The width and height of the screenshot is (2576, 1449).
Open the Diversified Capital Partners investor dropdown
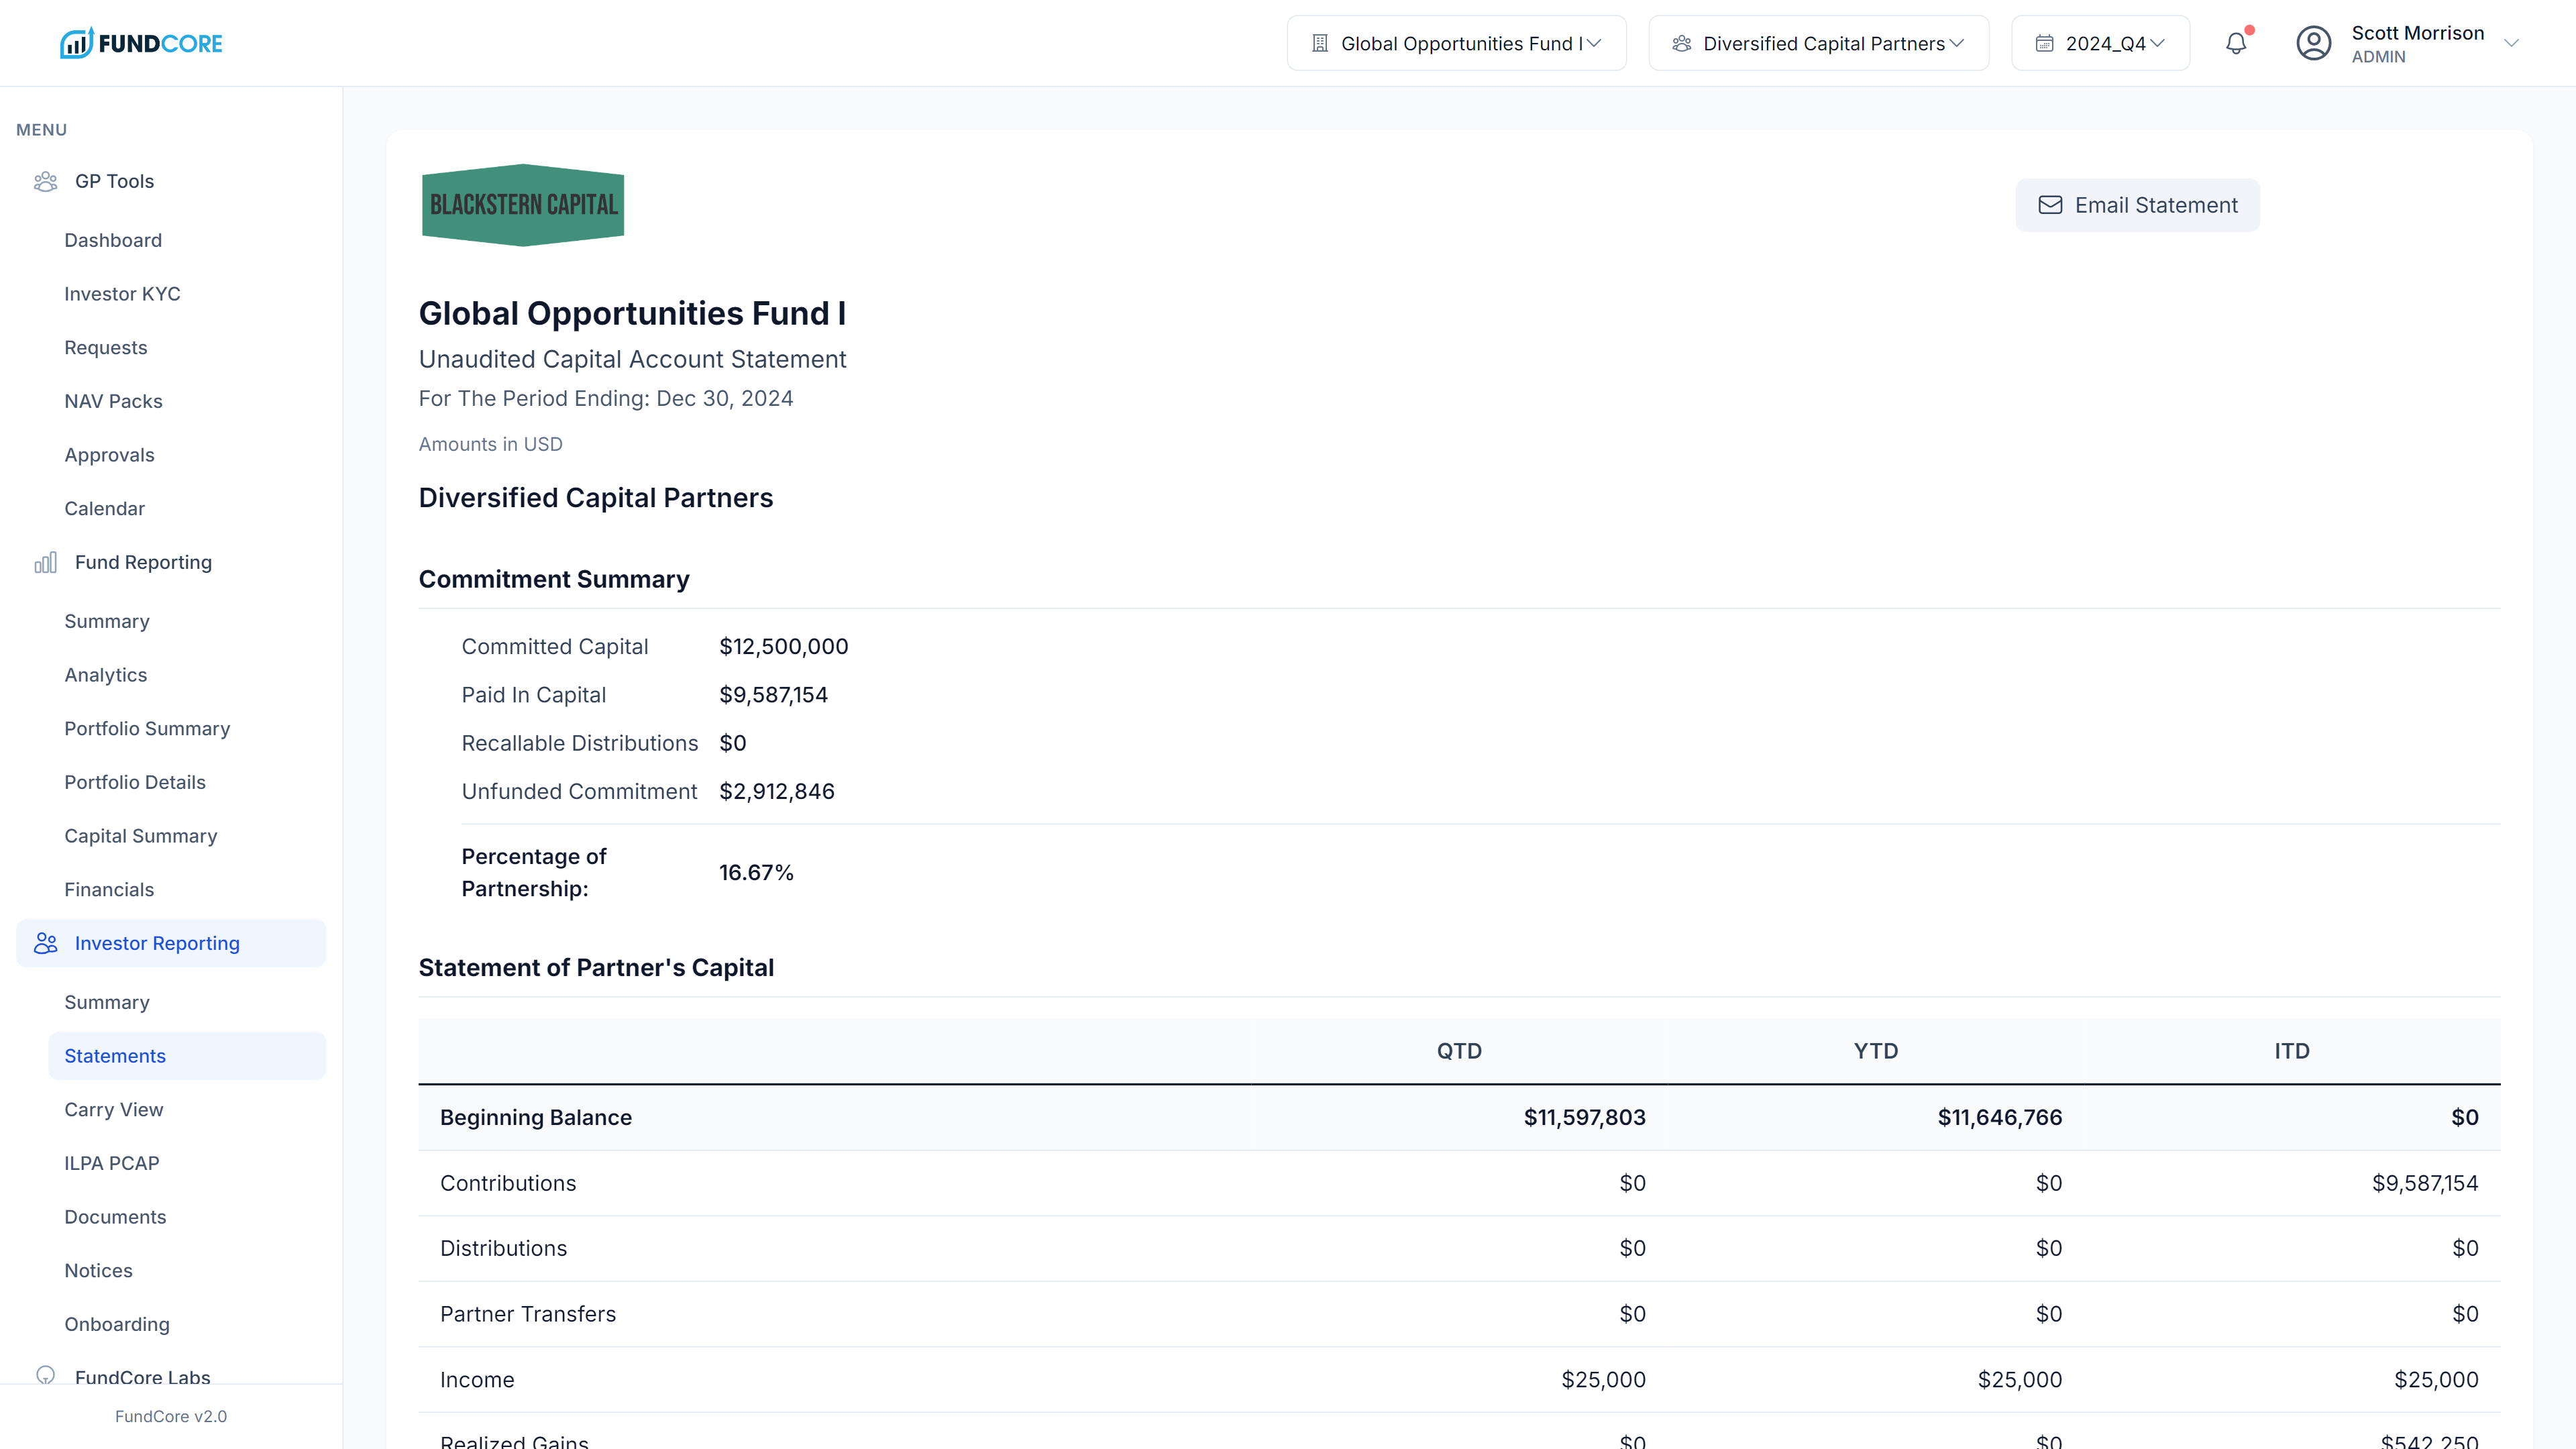click(x=1818, y=43)
